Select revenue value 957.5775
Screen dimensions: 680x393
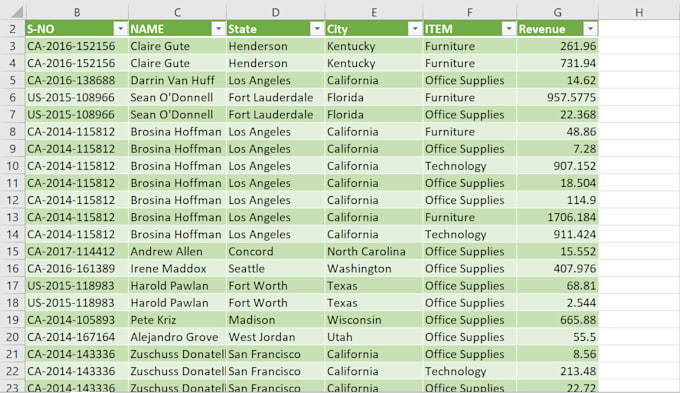click(x=558, y=98)
